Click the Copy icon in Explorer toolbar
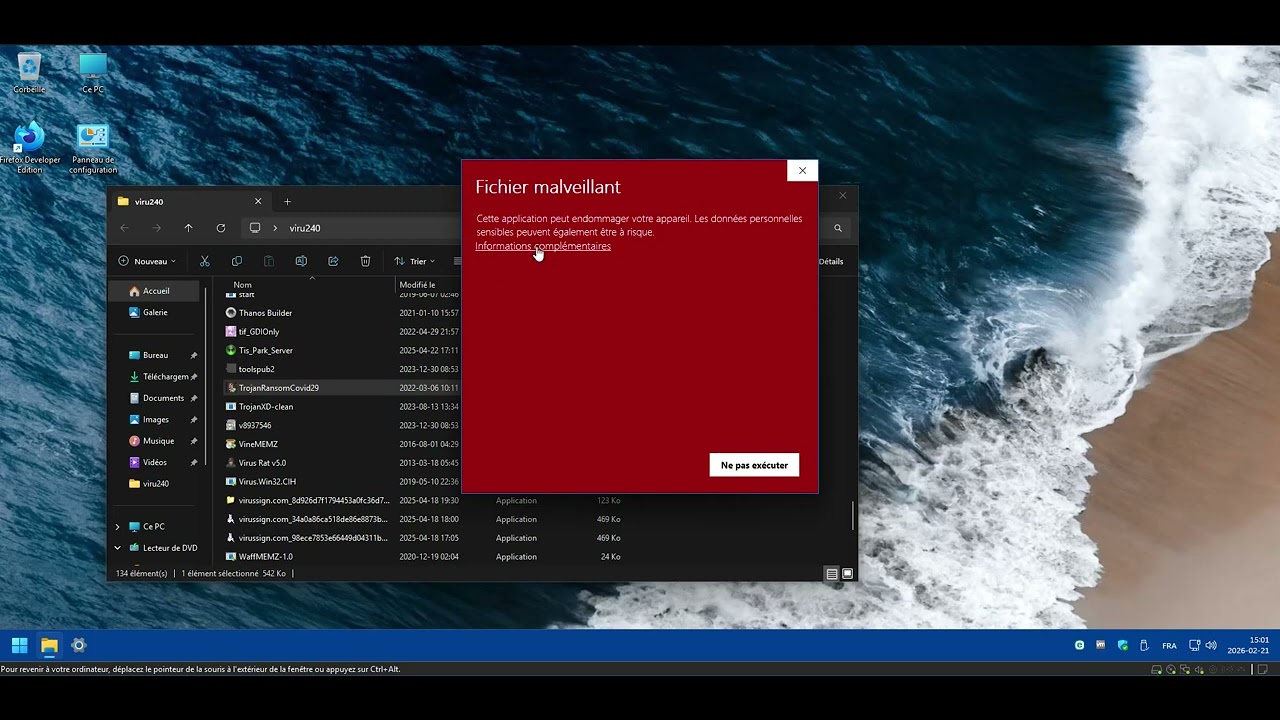The width and height of the screenshot is (1280, 720). (237, 261)
